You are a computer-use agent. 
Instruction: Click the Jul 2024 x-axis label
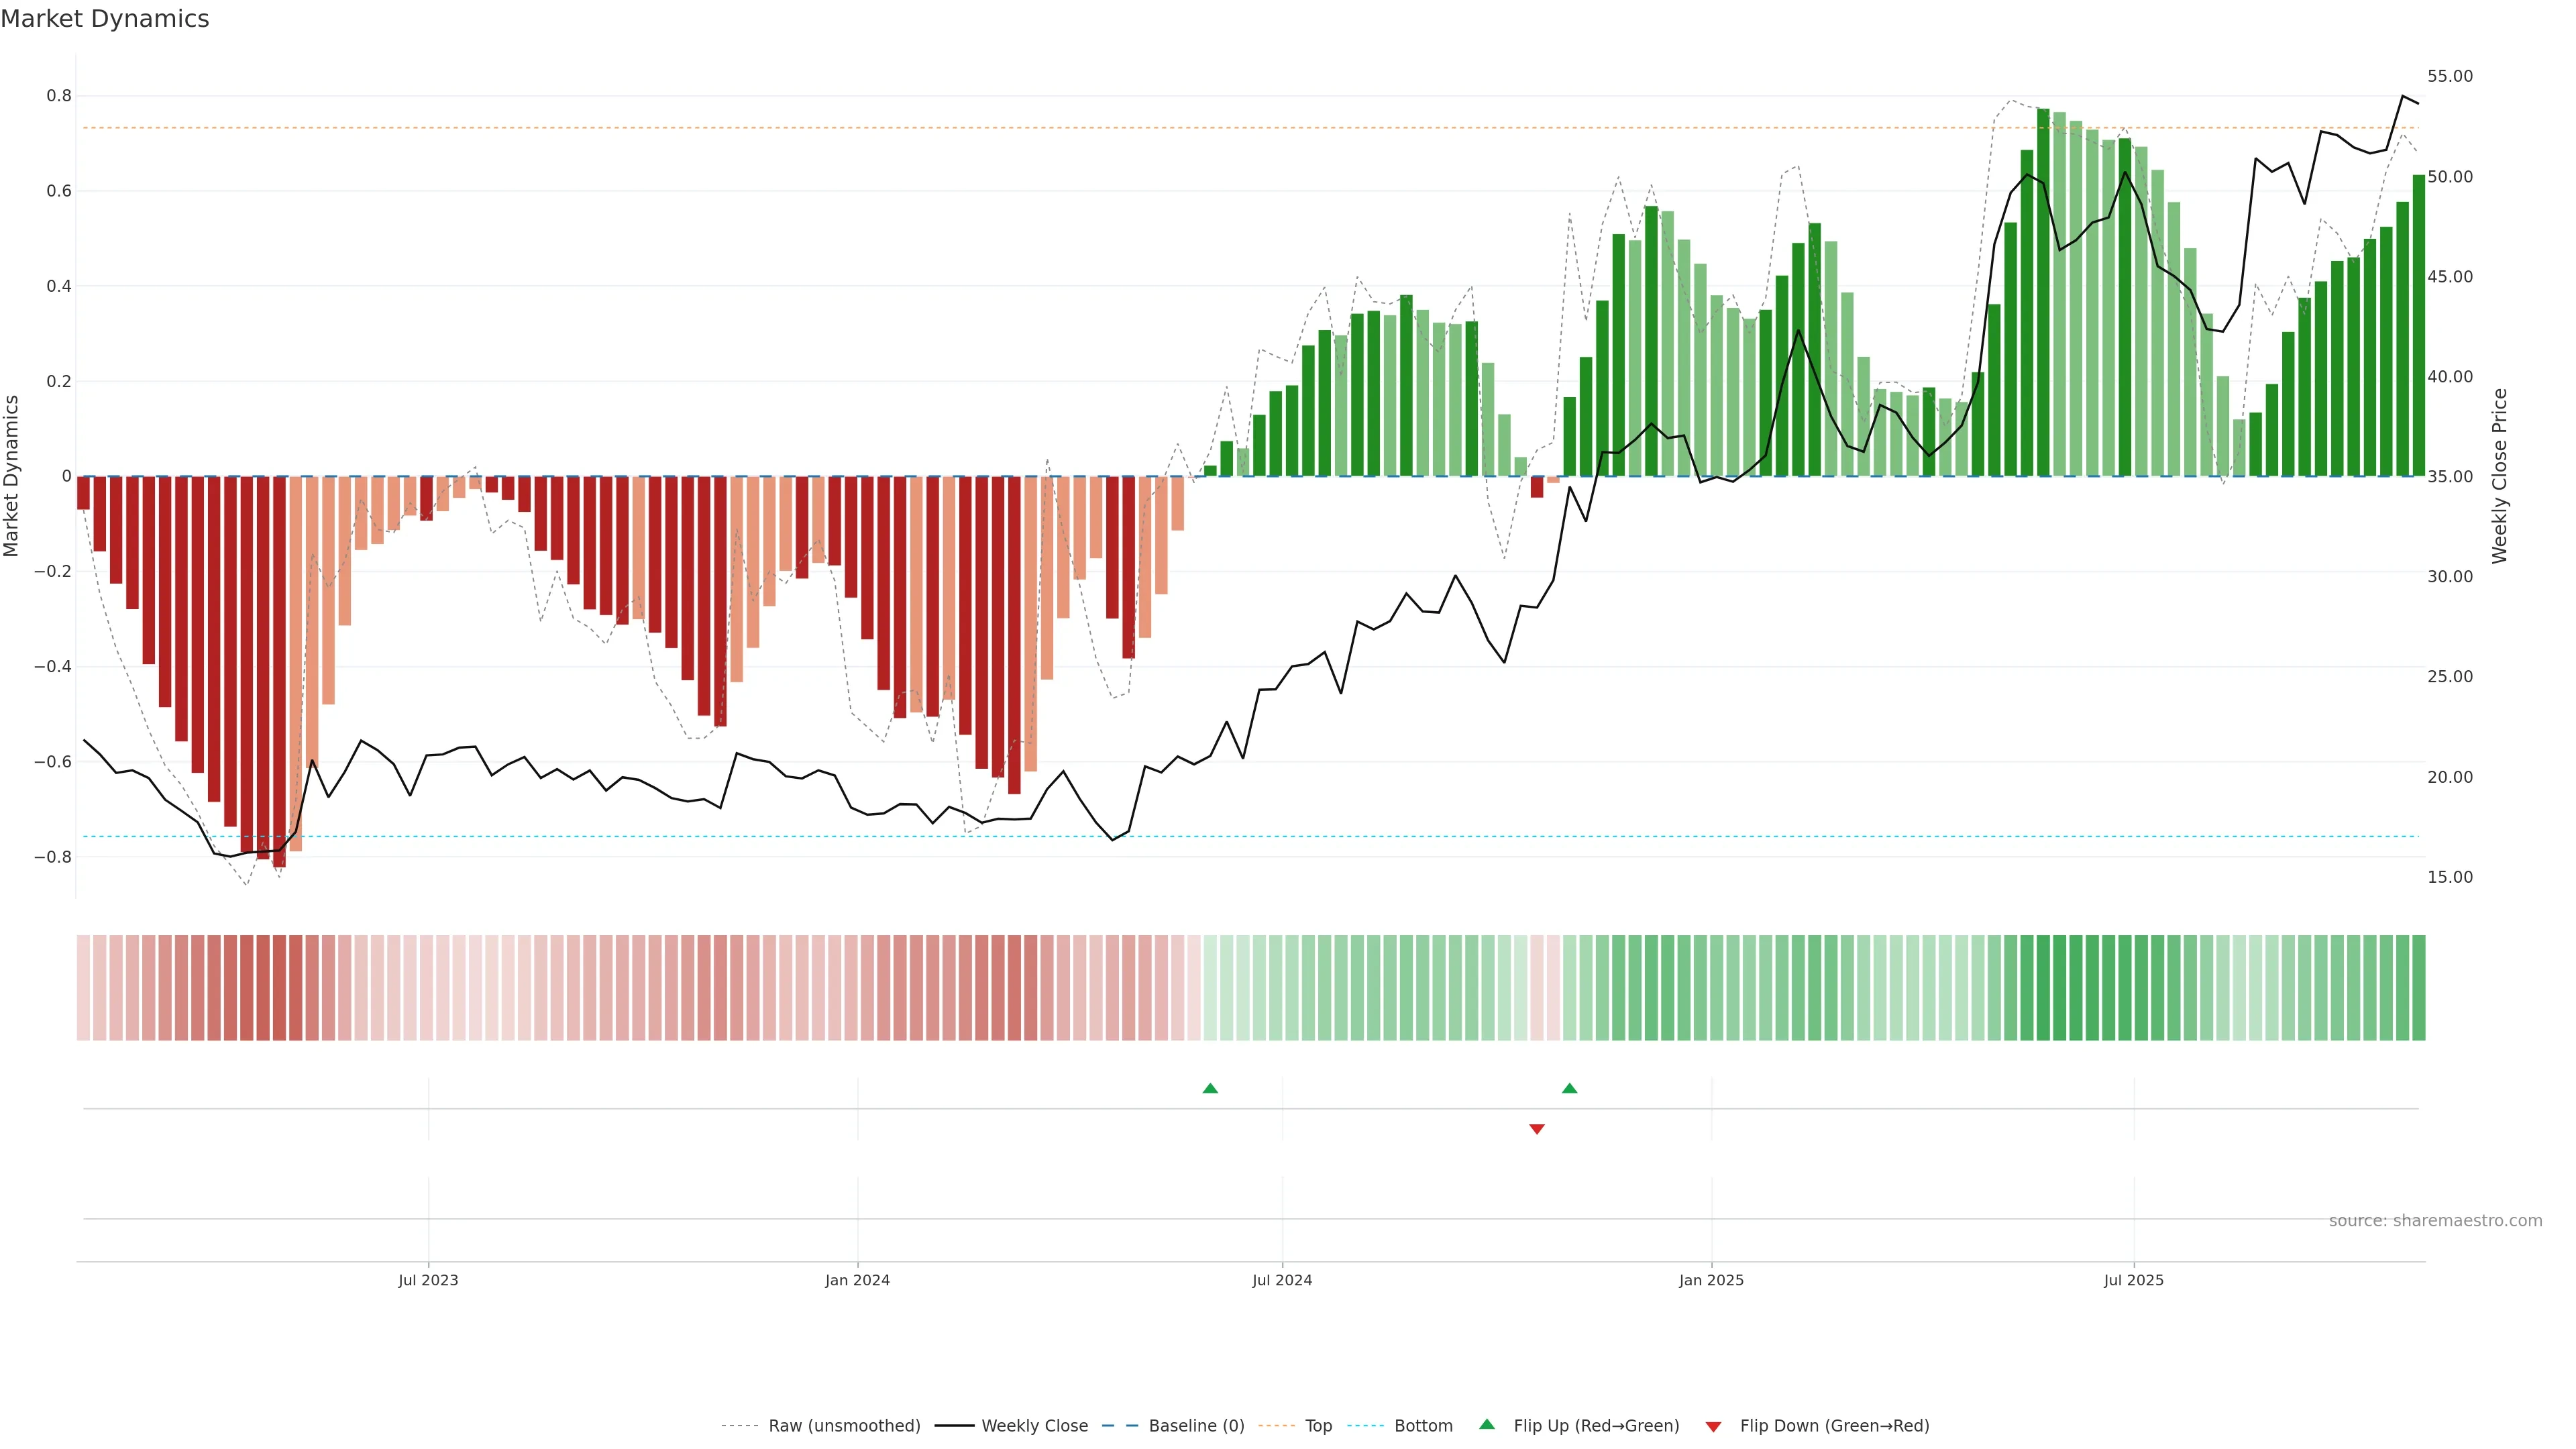pyautogui.click(x=1282, y=1280)
